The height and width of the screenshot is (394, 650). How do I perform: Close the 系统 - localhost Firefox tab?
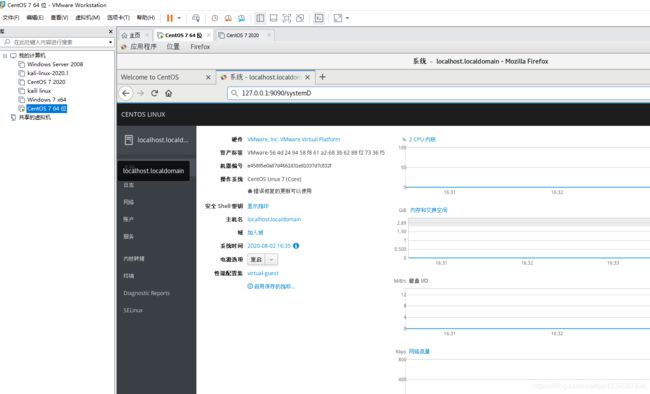coord(307,77)
